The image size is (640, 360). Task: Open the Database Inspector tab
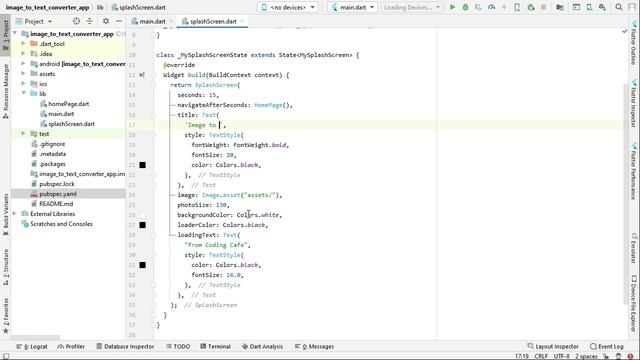pos(125,346)
